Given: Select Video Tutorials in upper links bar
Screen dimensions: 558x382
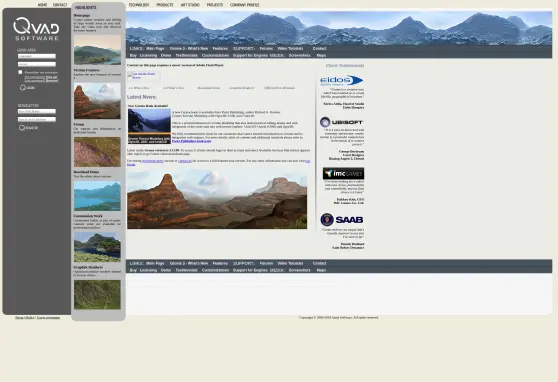Looking at the screenshot, I should point(290,48).
